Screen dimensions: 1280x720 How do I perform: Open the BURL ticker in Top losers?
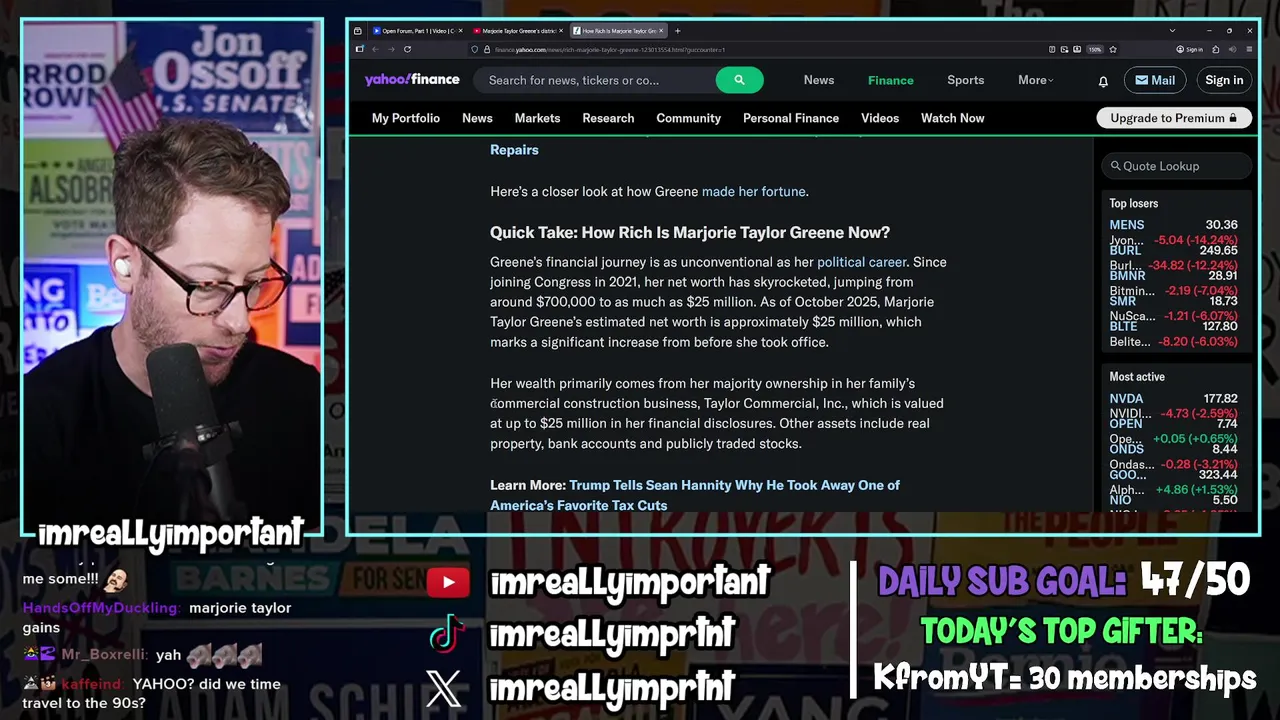[x=1125, y=251]
